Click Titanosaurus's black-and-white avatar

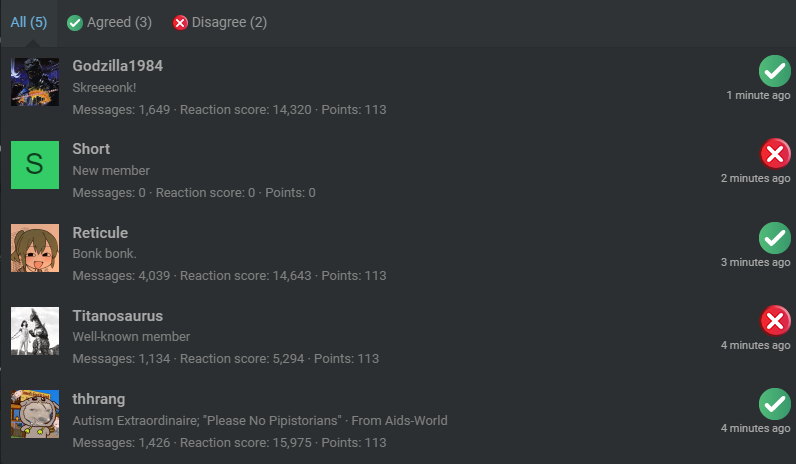[x=35, y=331]
